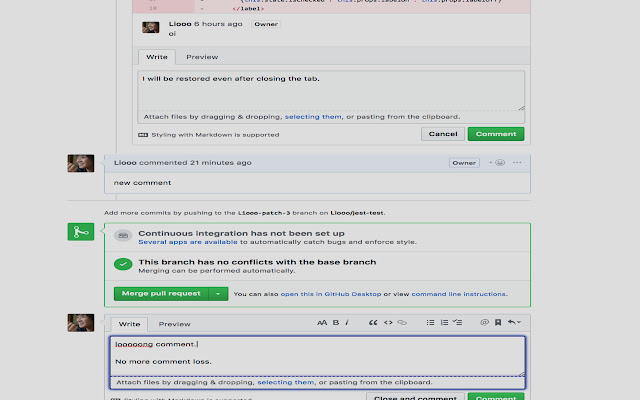The height and width of the screenshot is (400, 640).
Task: Click the green no-conflicts checkmark icon
Action: tap(123, 264)
